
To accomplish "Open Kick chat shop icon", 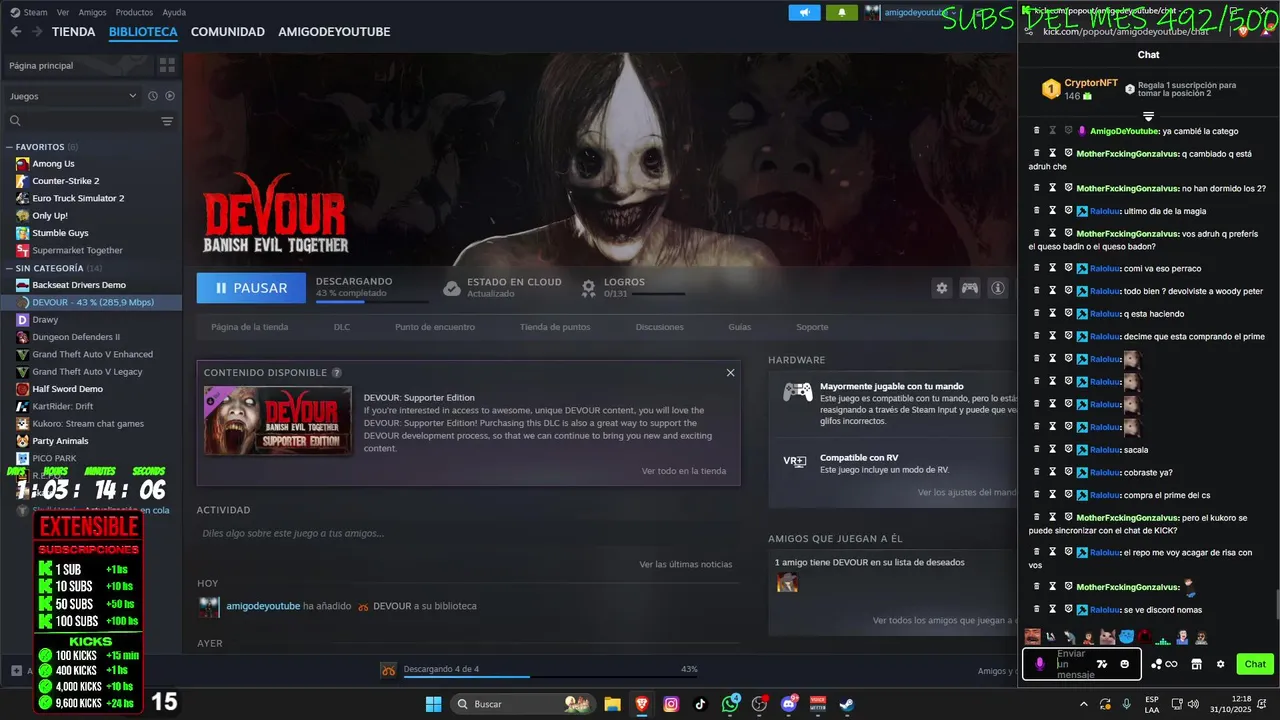I will (x=1196, y=664).
